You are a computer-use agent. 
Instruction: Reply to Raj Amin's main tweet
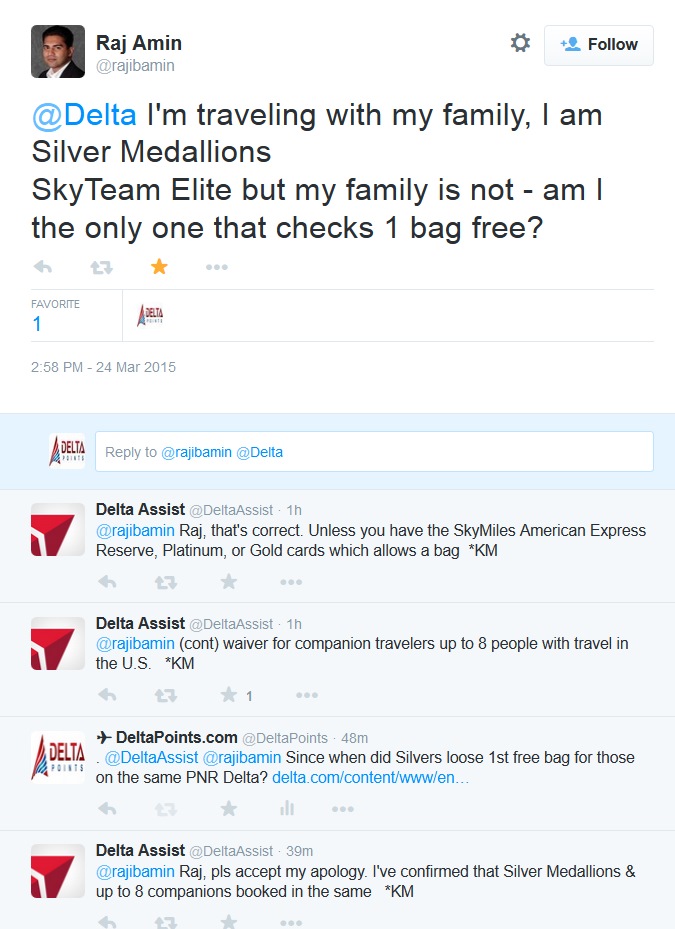click(43, 267)
